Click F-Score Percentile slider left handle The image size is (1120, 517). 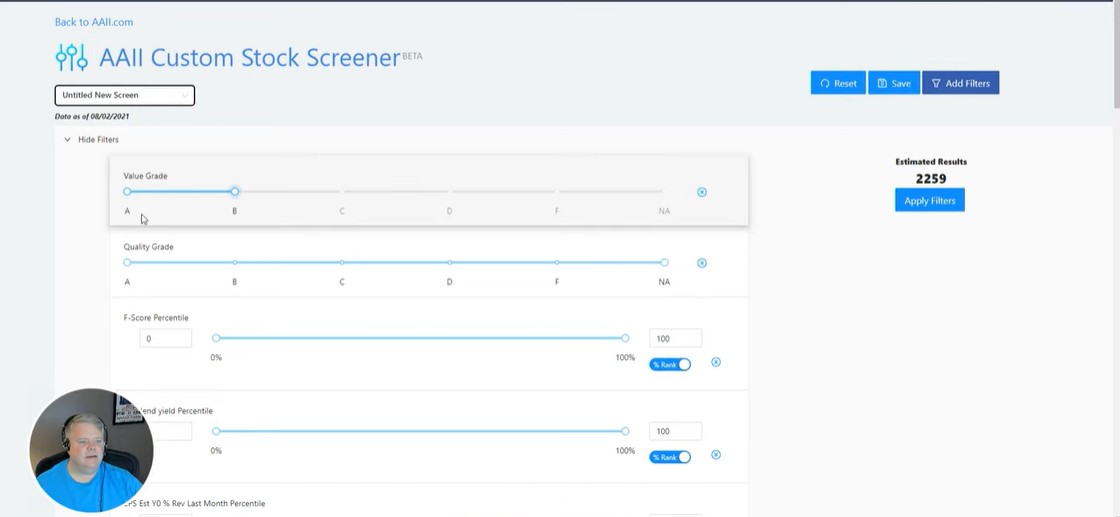[x=216, y=338]
